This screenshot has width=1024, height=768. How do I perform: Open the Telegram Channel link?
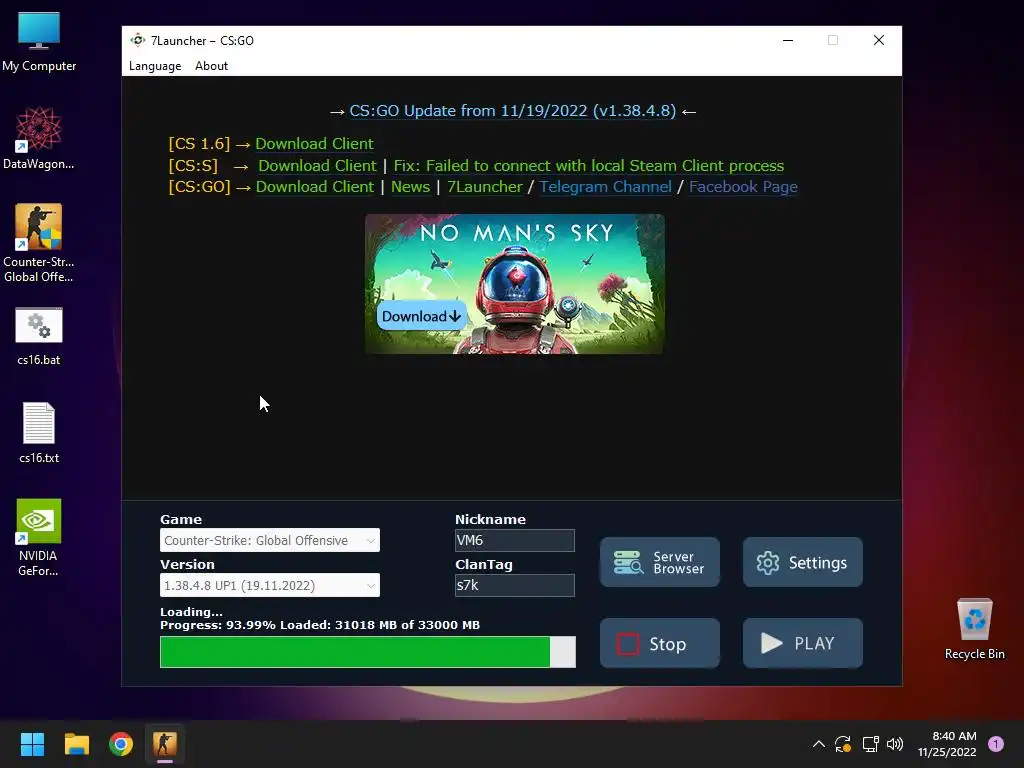(605, 187)
